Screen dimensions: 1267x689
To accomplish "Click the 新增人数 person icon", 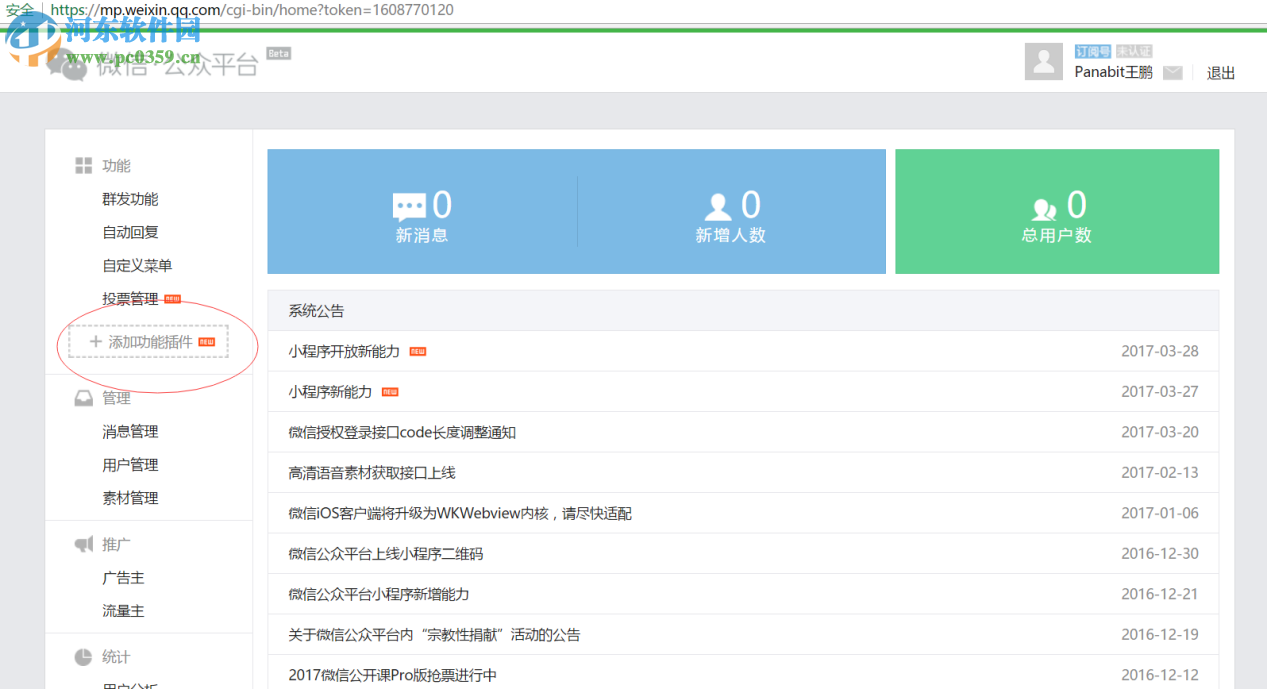I will (718, 207).
